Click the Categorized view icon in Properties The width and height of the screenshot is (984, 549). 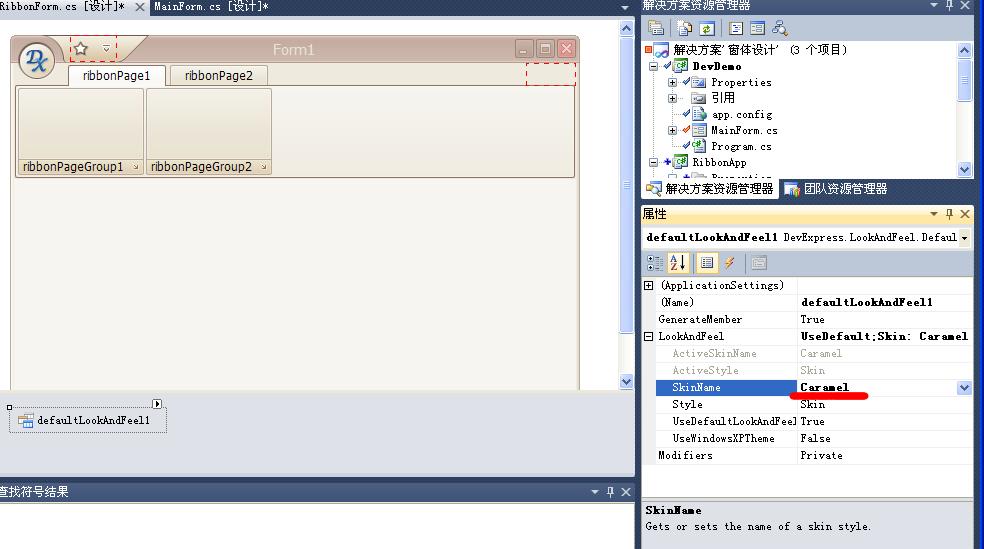click(655, 263)
